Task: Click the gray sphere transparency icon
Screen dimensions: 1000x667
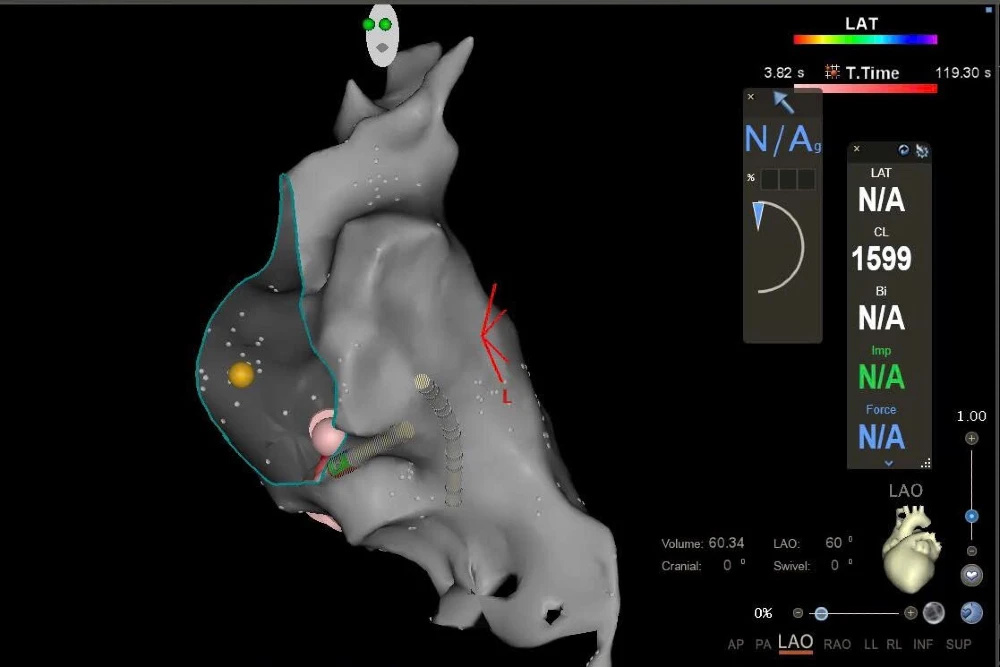Action: coord(934,612)
